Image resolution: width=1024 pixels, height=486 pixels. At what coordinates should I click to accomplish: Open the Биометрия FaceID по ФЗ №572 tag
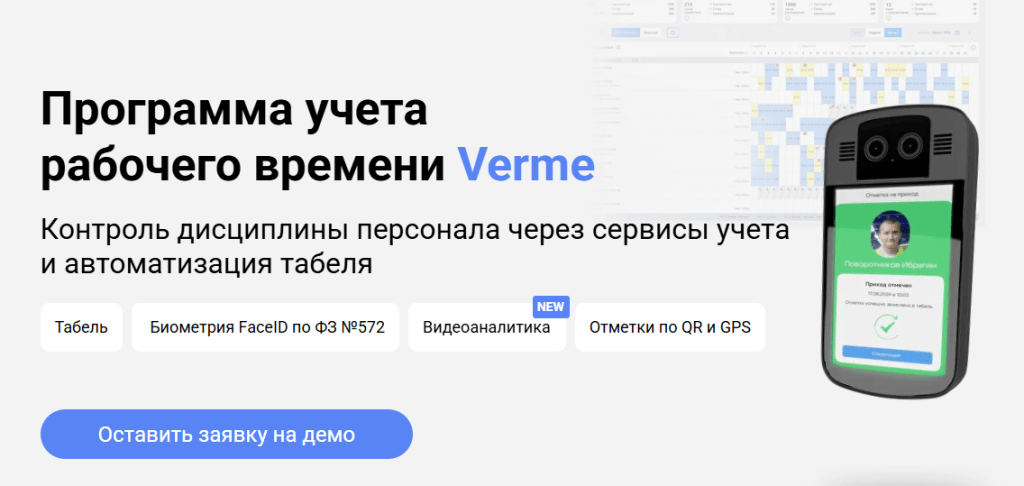coord(265,327)
